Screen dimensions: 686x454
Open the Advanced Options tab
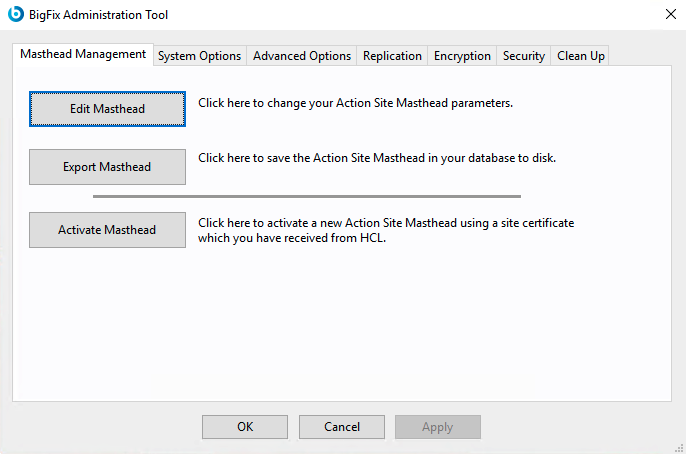(x=302, y=56)
